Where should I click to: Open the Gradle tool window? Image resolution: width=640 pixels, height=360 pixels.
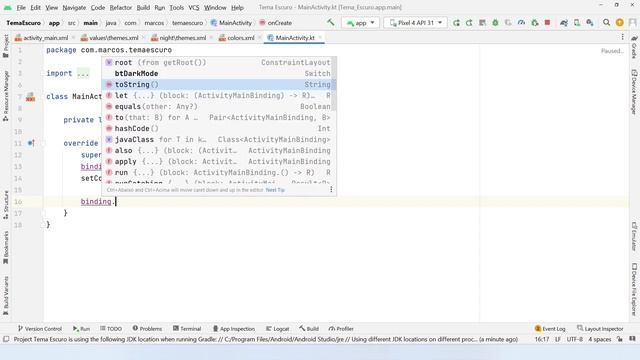[x=634, y=47]
